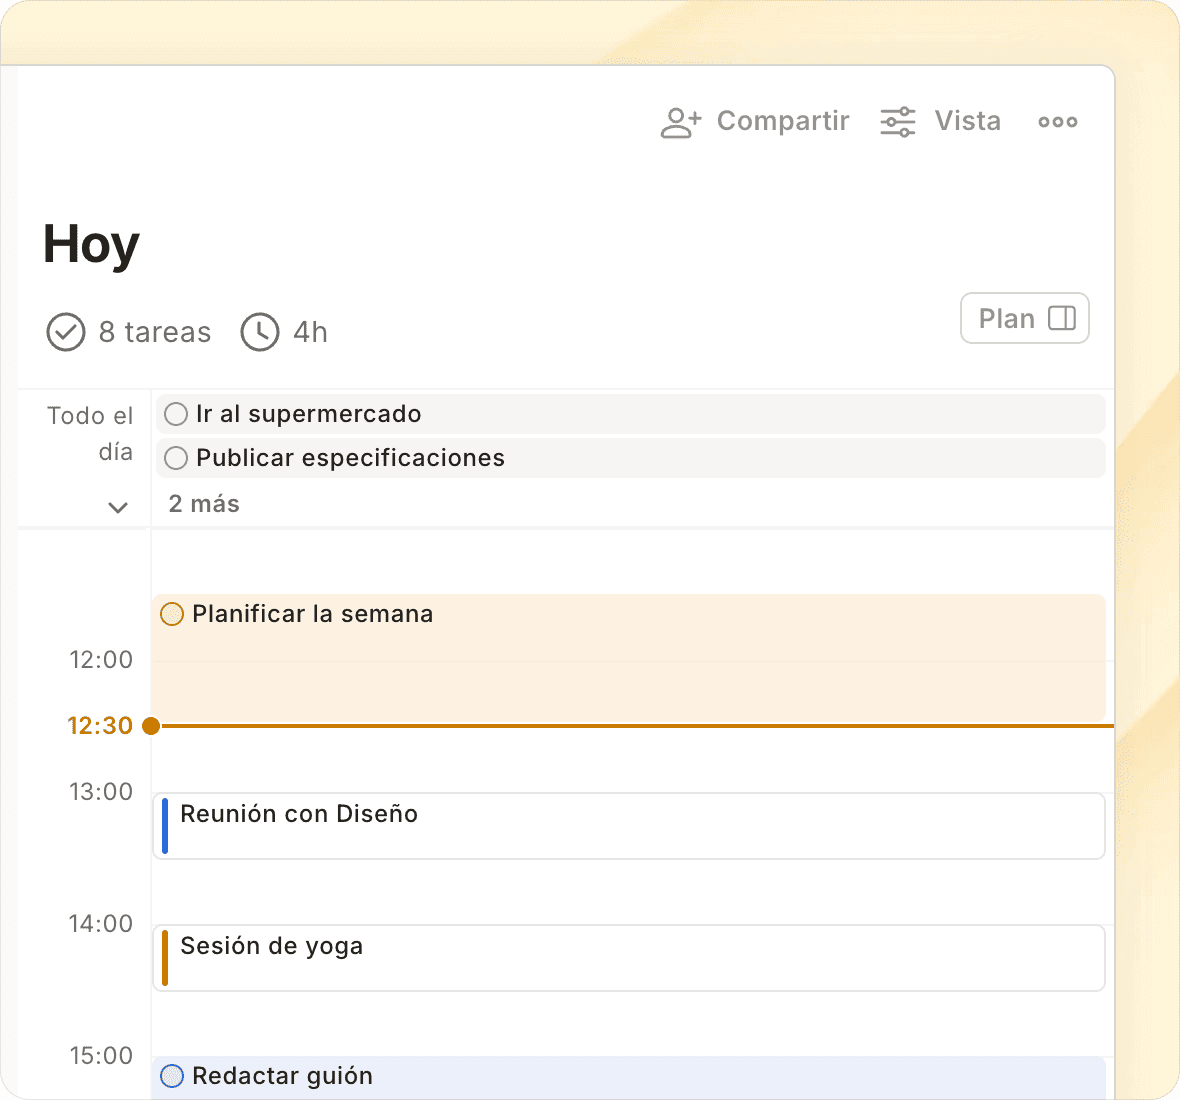This screenshot has height=1100, width=1180.
Task: Click the Plan side panel icon
Action: pyautogui.click(x=1061, y=319)
